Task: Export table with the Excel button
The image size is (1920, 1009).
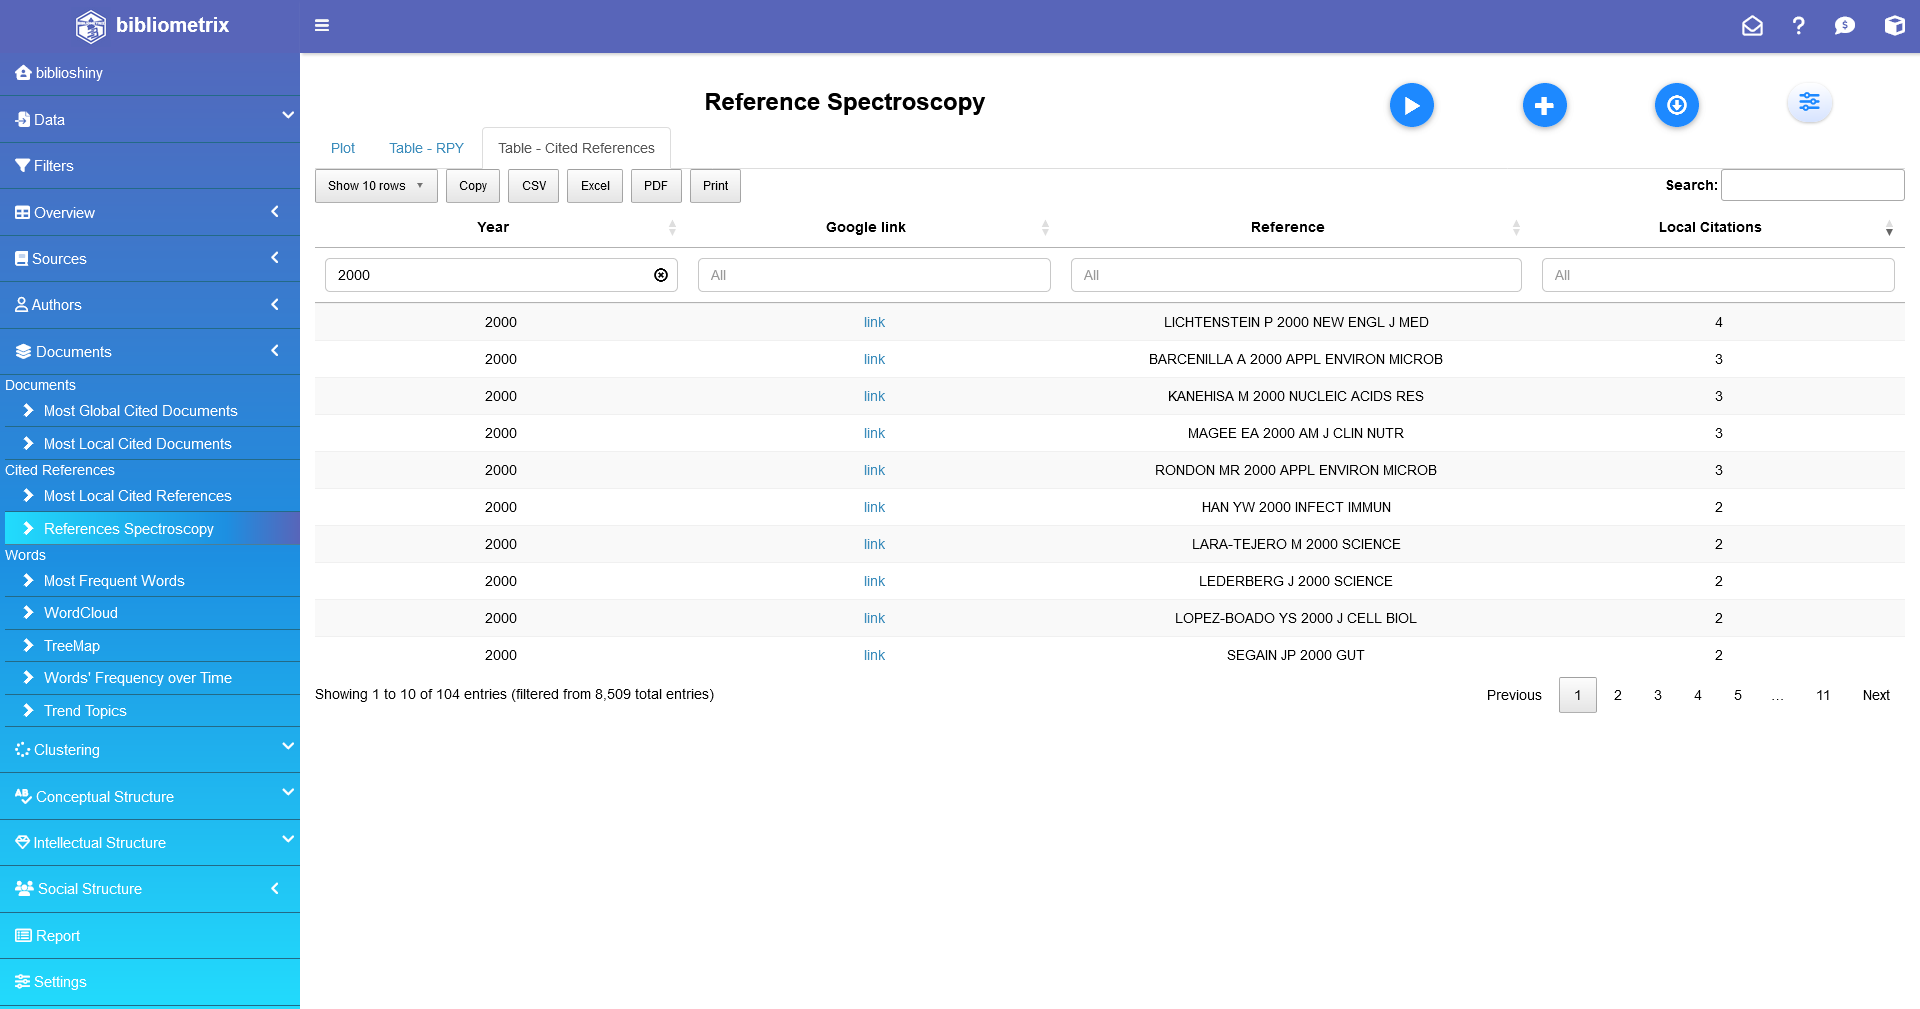Action: point(595,186)
